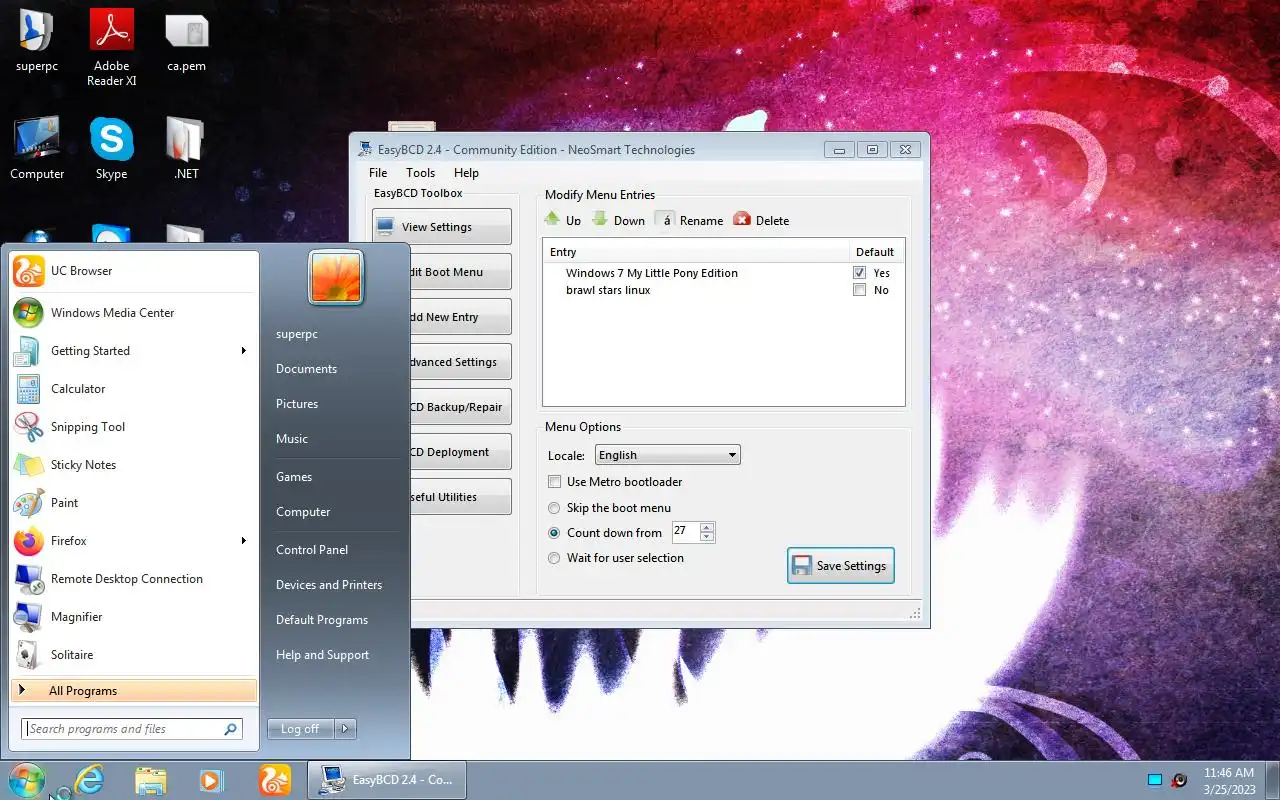Delete the selected boot entry
Image resolution: width=1280 pixels, height=800 pixels.
[x=761, y=220]
